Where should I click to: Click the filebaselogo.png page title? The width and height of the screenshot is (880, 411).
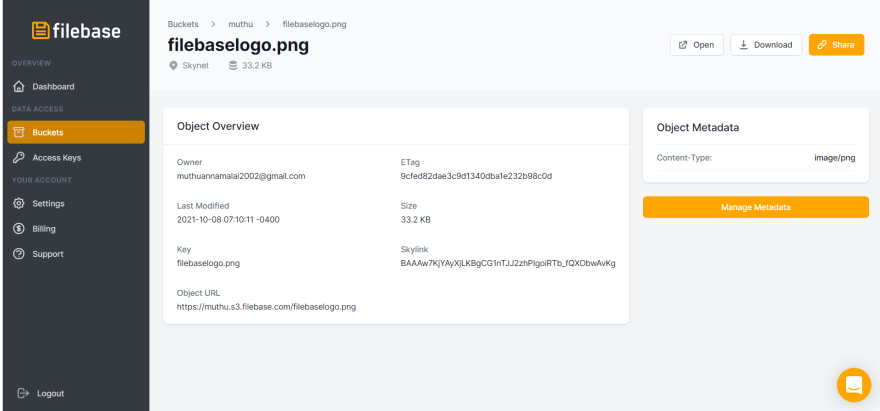click(239, 45)
